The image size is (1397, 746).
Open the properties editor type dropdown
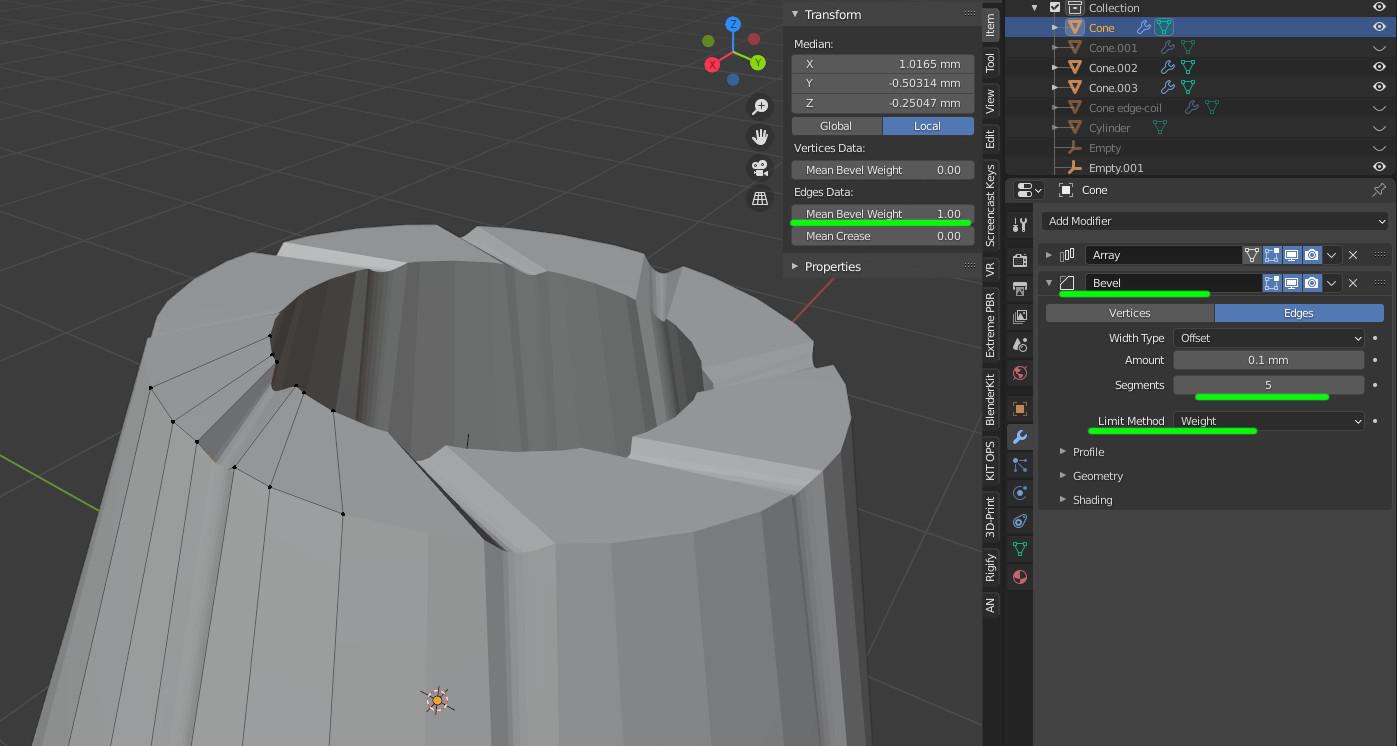coord(1029,190)
